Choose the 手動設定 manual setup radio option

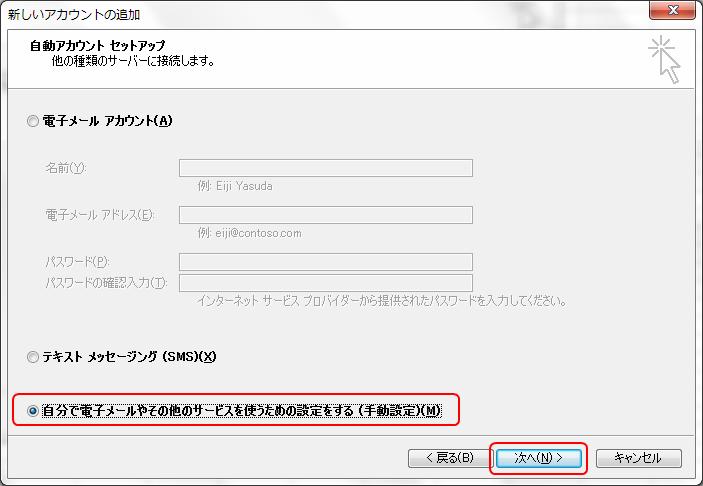pyautogui.click(x=33, y=411)
